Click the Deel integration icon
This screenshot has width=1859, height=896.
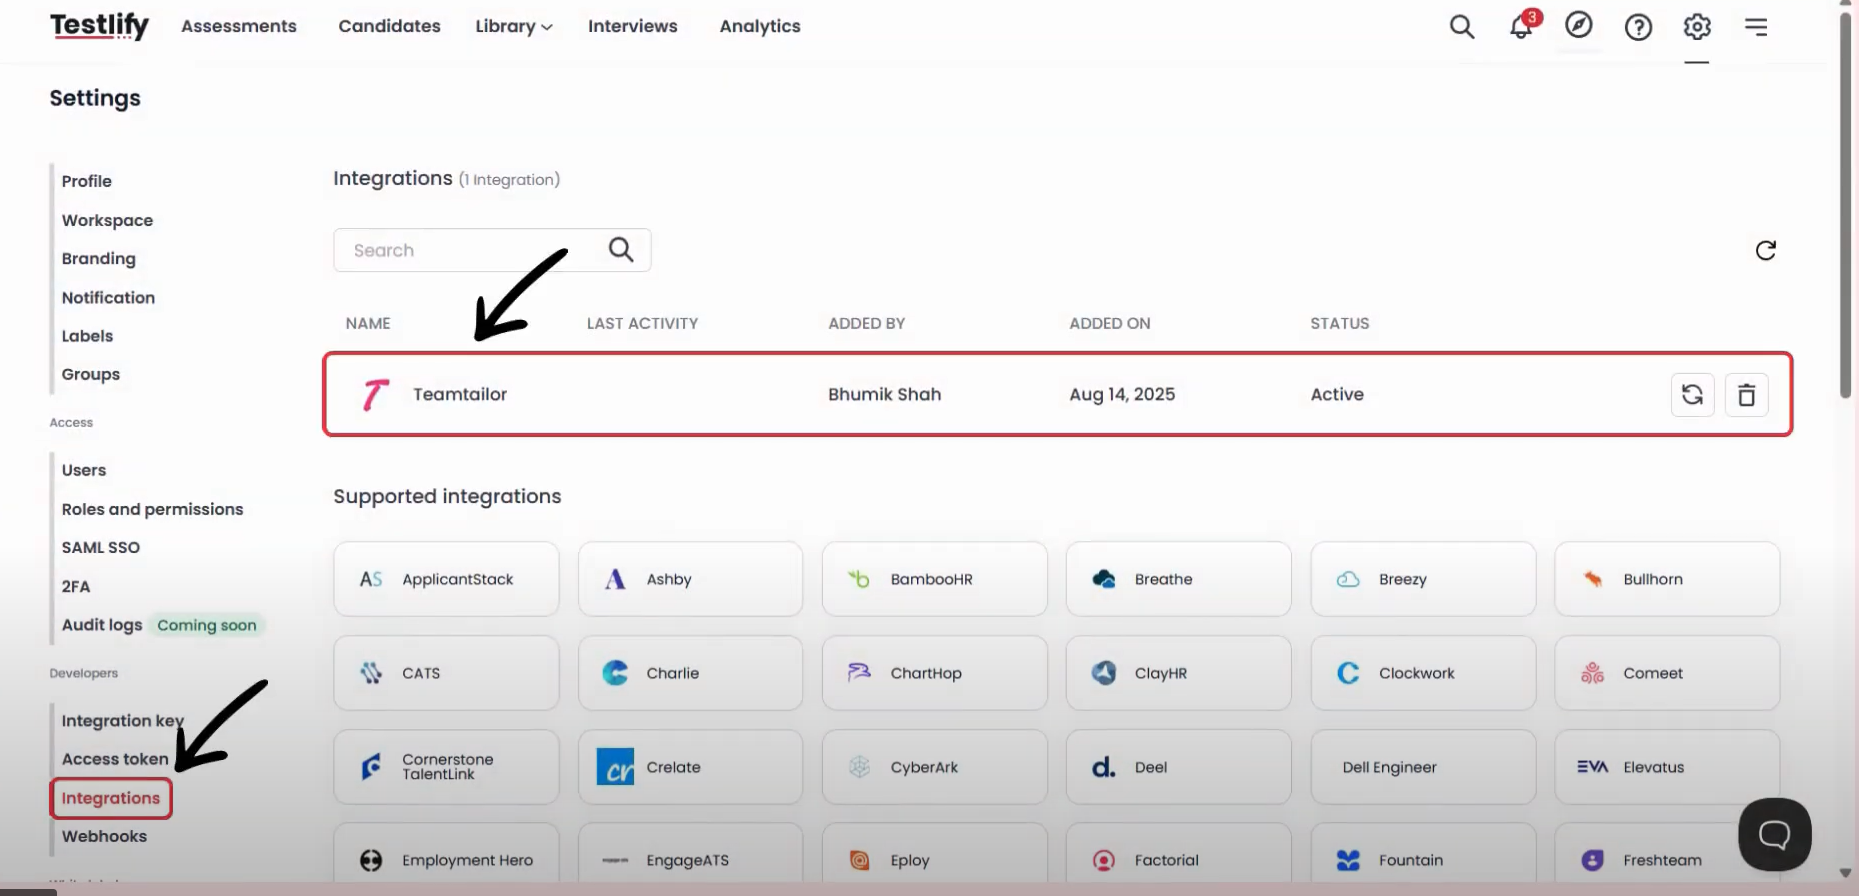1104,767
